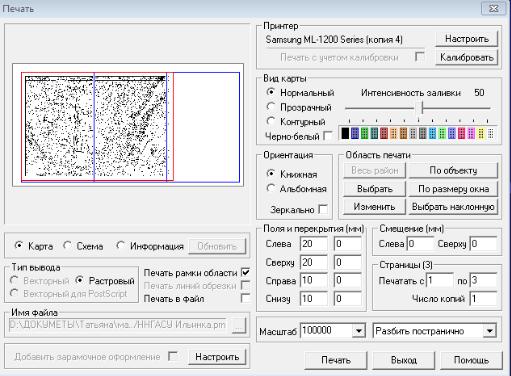Click the Масштаб 100000 field
Viewport: 511px width, 376px height.
(x=327, y=331)
